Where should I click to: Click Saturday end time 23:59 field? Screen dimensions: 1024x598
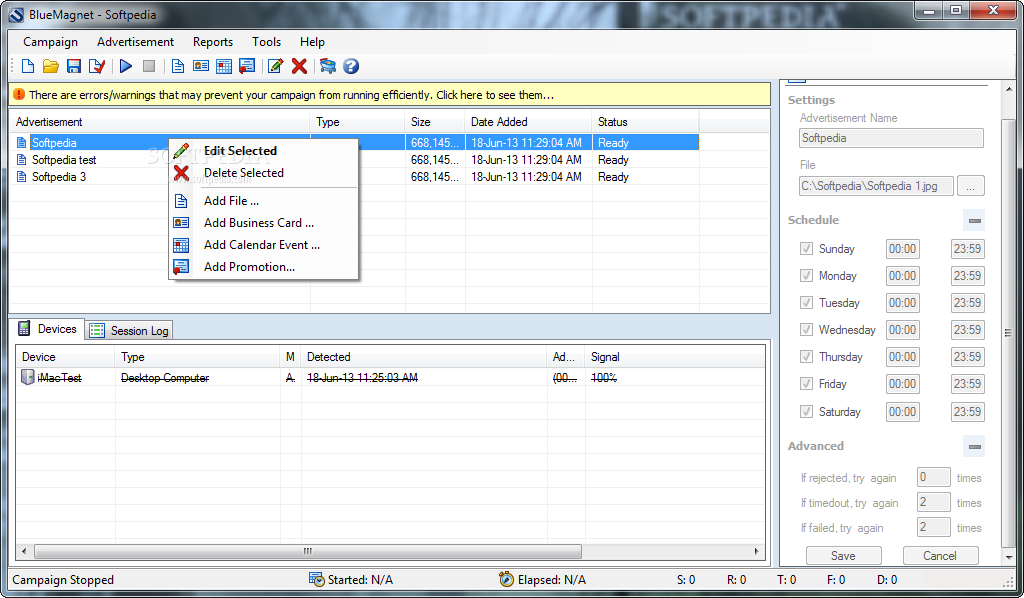click(968, 412)
